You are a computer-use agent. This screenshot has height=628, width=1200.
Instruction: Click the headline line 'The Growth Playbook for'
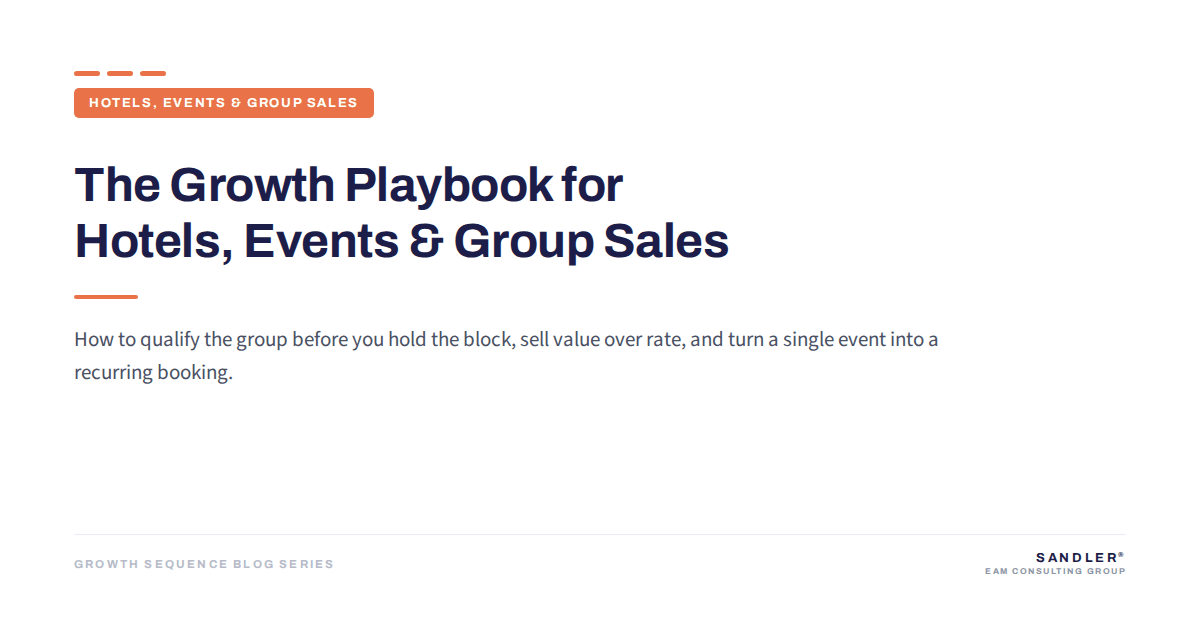point(349,185)
